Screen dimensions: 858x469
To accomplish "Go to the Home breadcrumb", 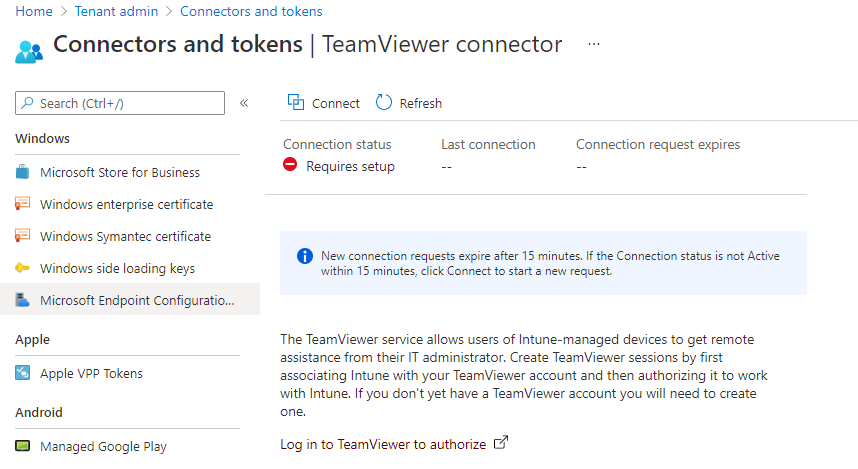I will point(34,11).
